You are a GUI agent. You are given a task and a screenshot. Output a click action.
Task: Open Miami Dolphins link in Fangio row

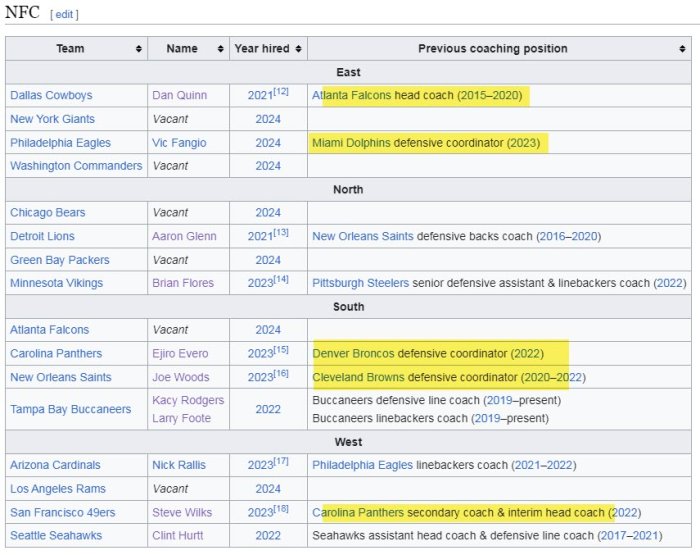point(351,142)
